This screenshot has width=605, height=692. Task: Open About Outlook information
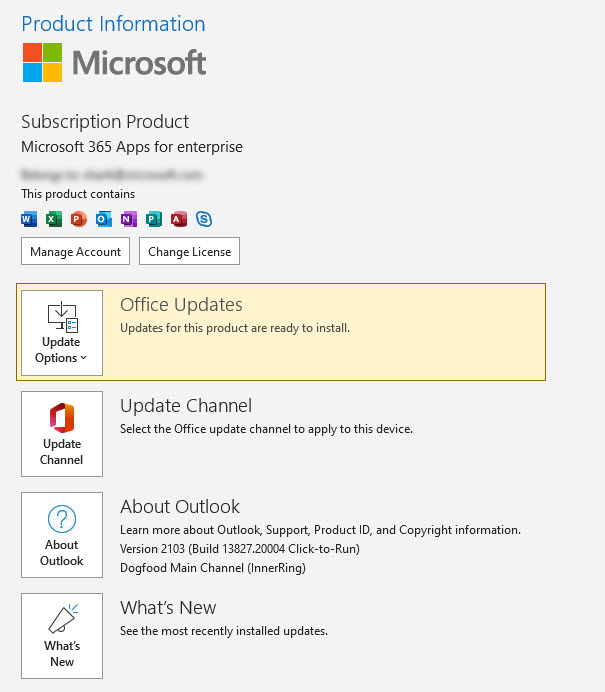(62, 535)
